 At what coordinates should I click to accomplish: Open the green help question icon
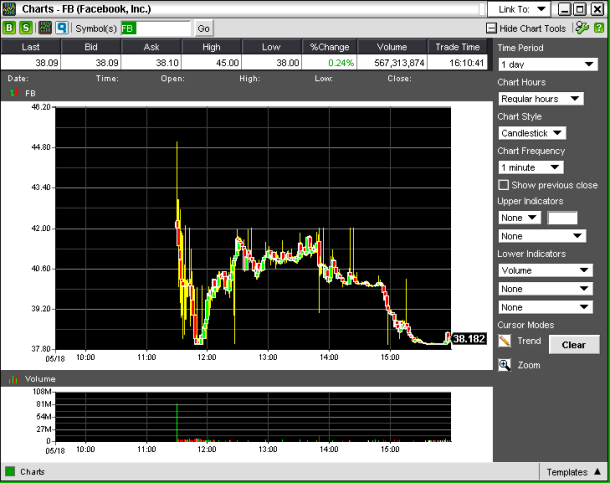click(599, 28)
